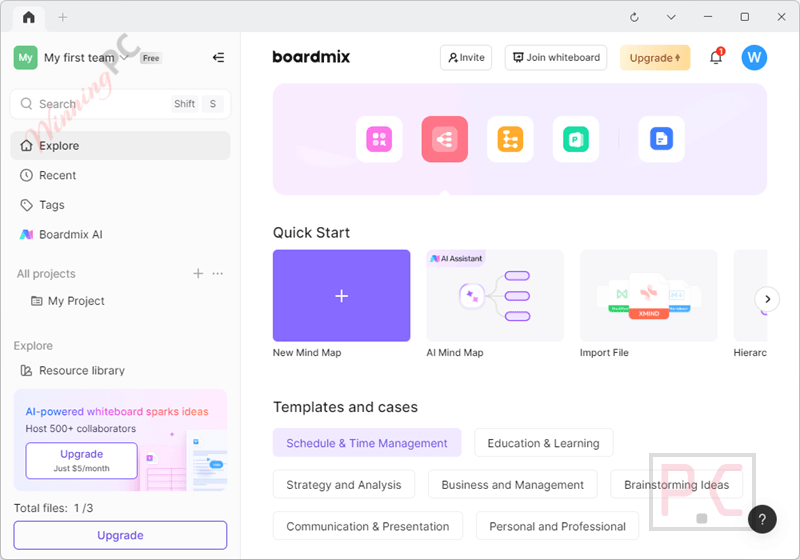Select the pink whiteboard icon
800x560 pixels.
(379, 139)
